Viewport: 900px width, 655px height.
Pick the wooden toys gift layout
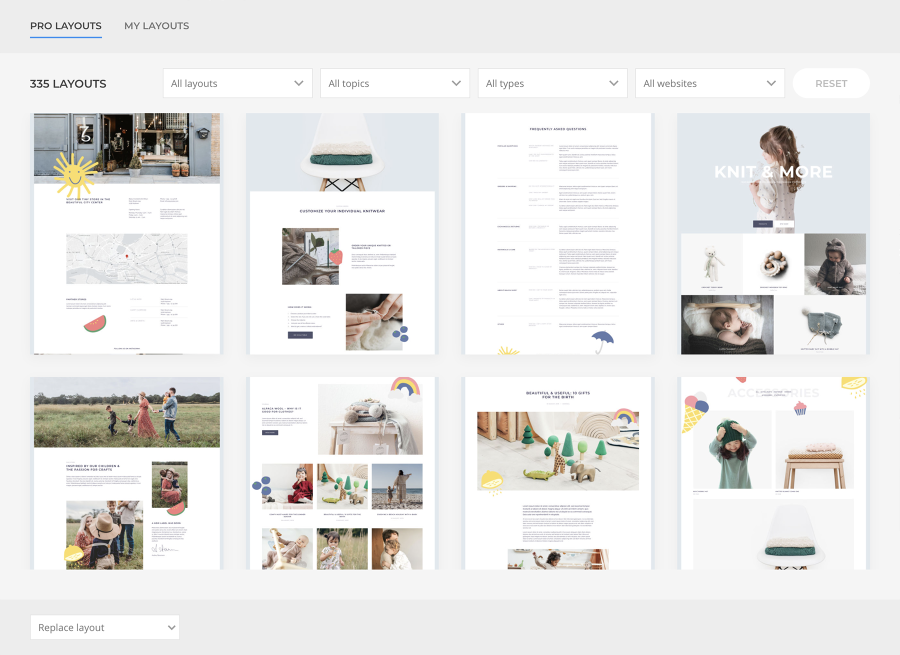coord(558,474)
